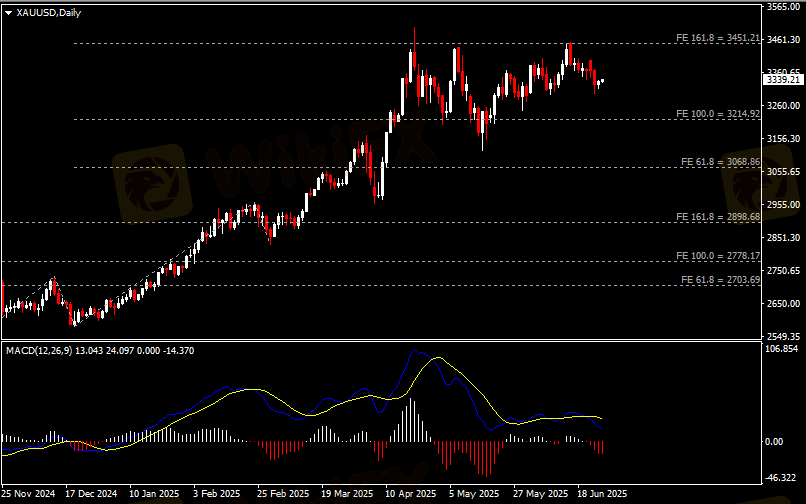Click the 3461.30 price axis value
This screenshot has width=806, height=504.
click(x=783, y=40)
